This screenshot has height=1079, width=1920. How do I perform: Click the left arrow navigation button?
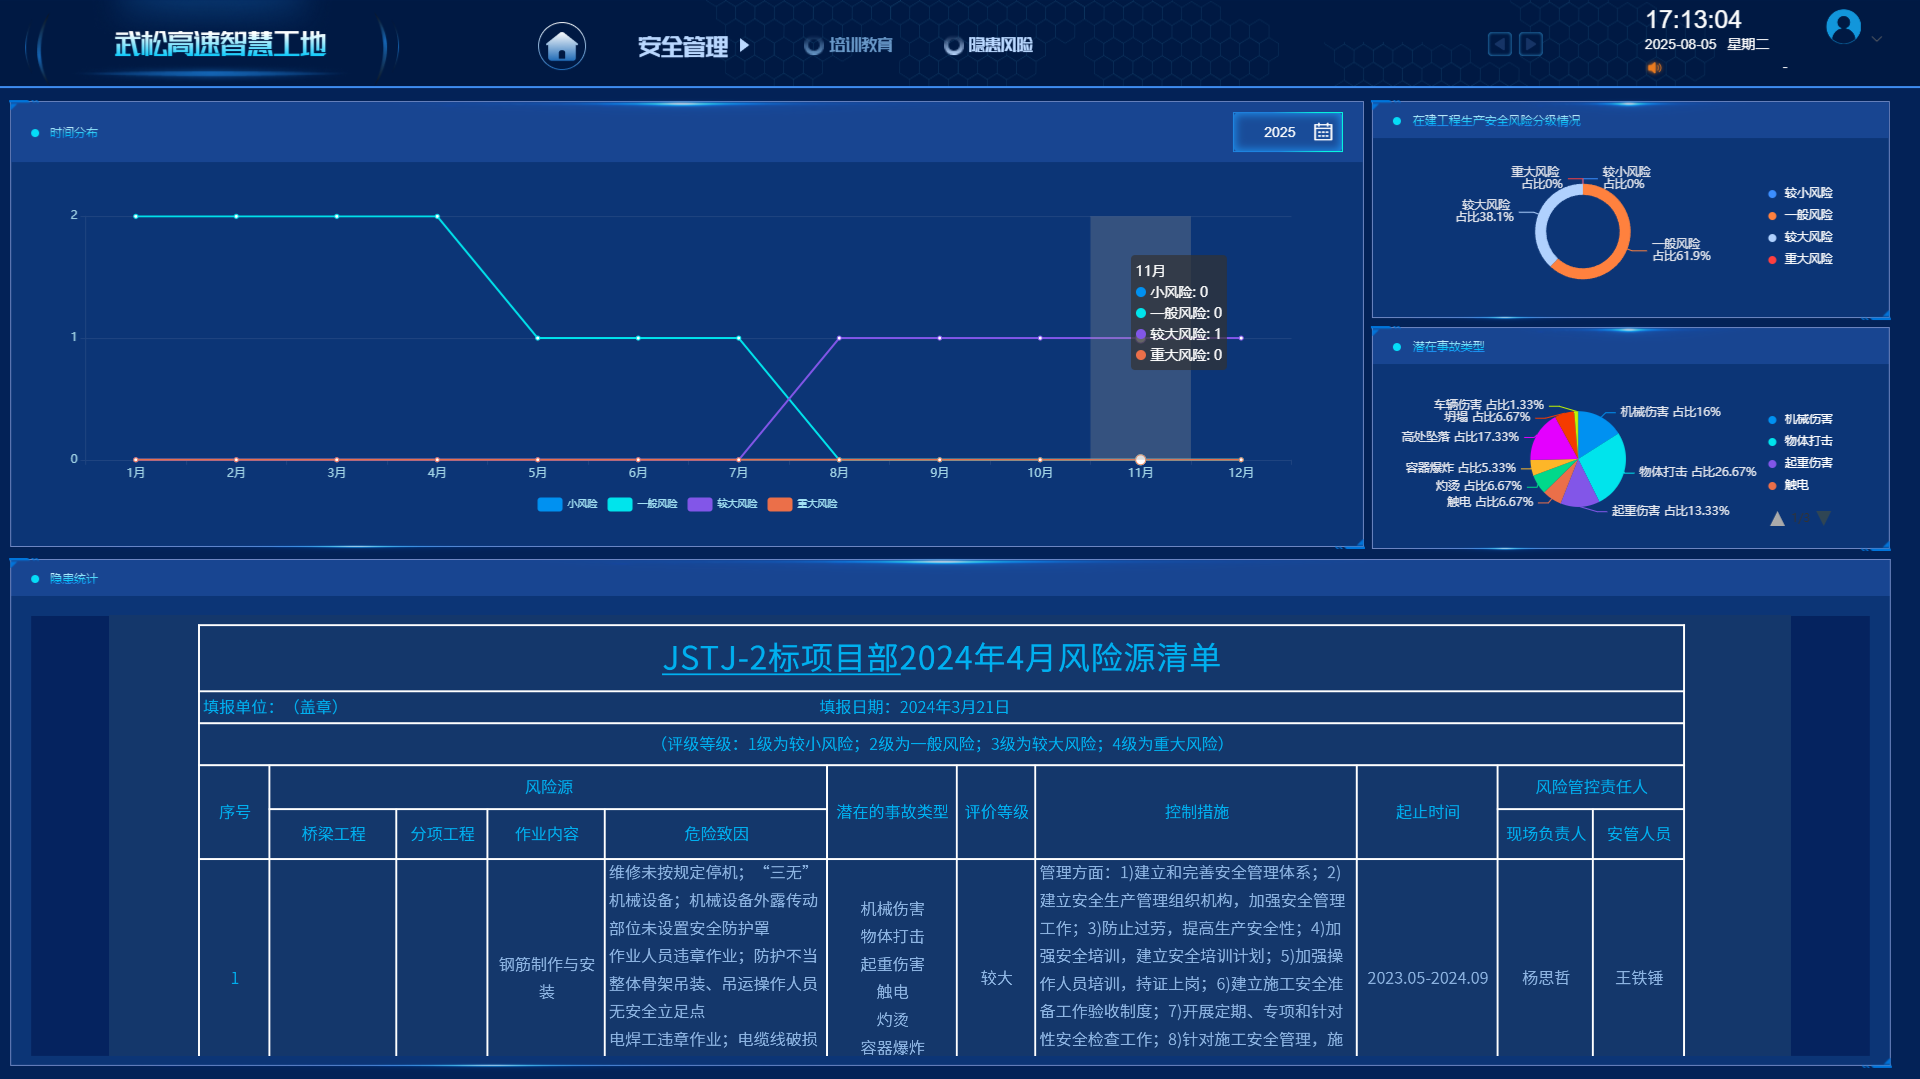(1499, 44)
